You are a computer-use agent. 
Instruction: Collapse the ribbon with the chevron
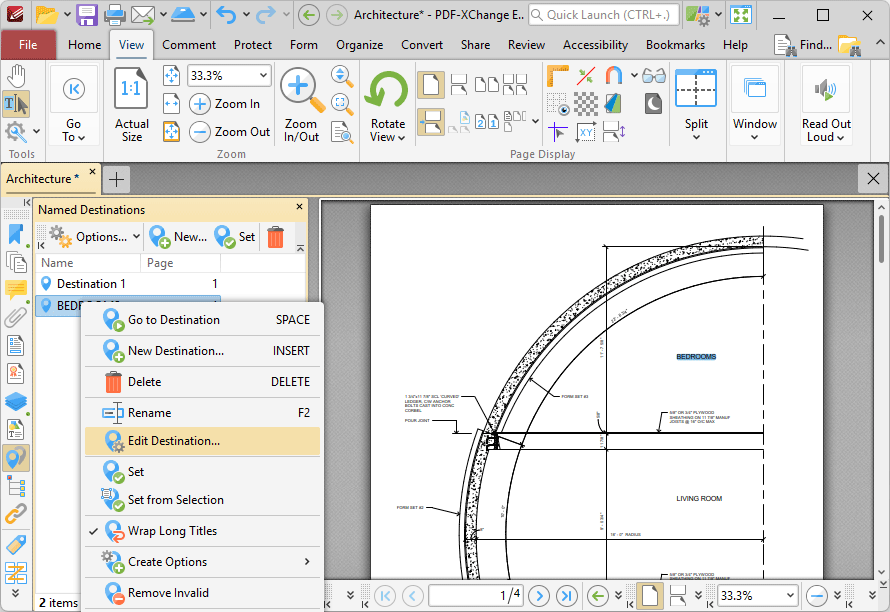(879, 43)
